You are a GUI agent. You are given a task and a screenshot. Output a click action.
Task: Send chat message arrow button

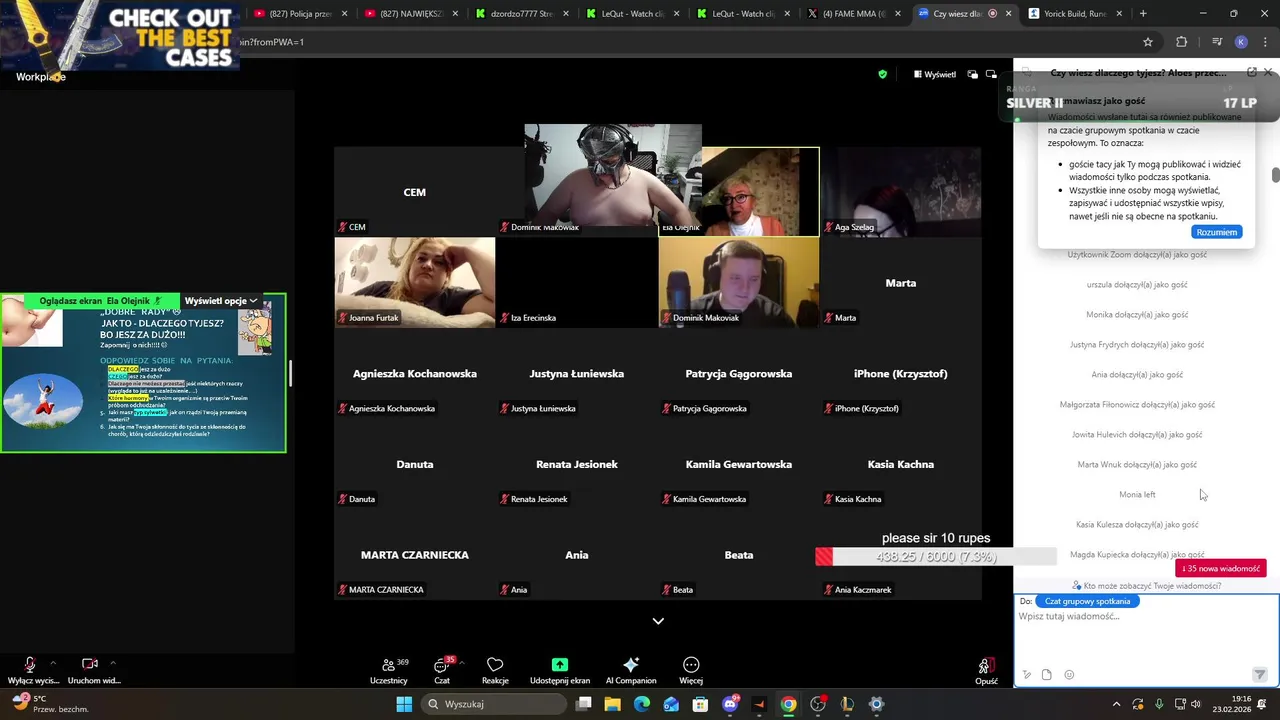[1260, 675]
